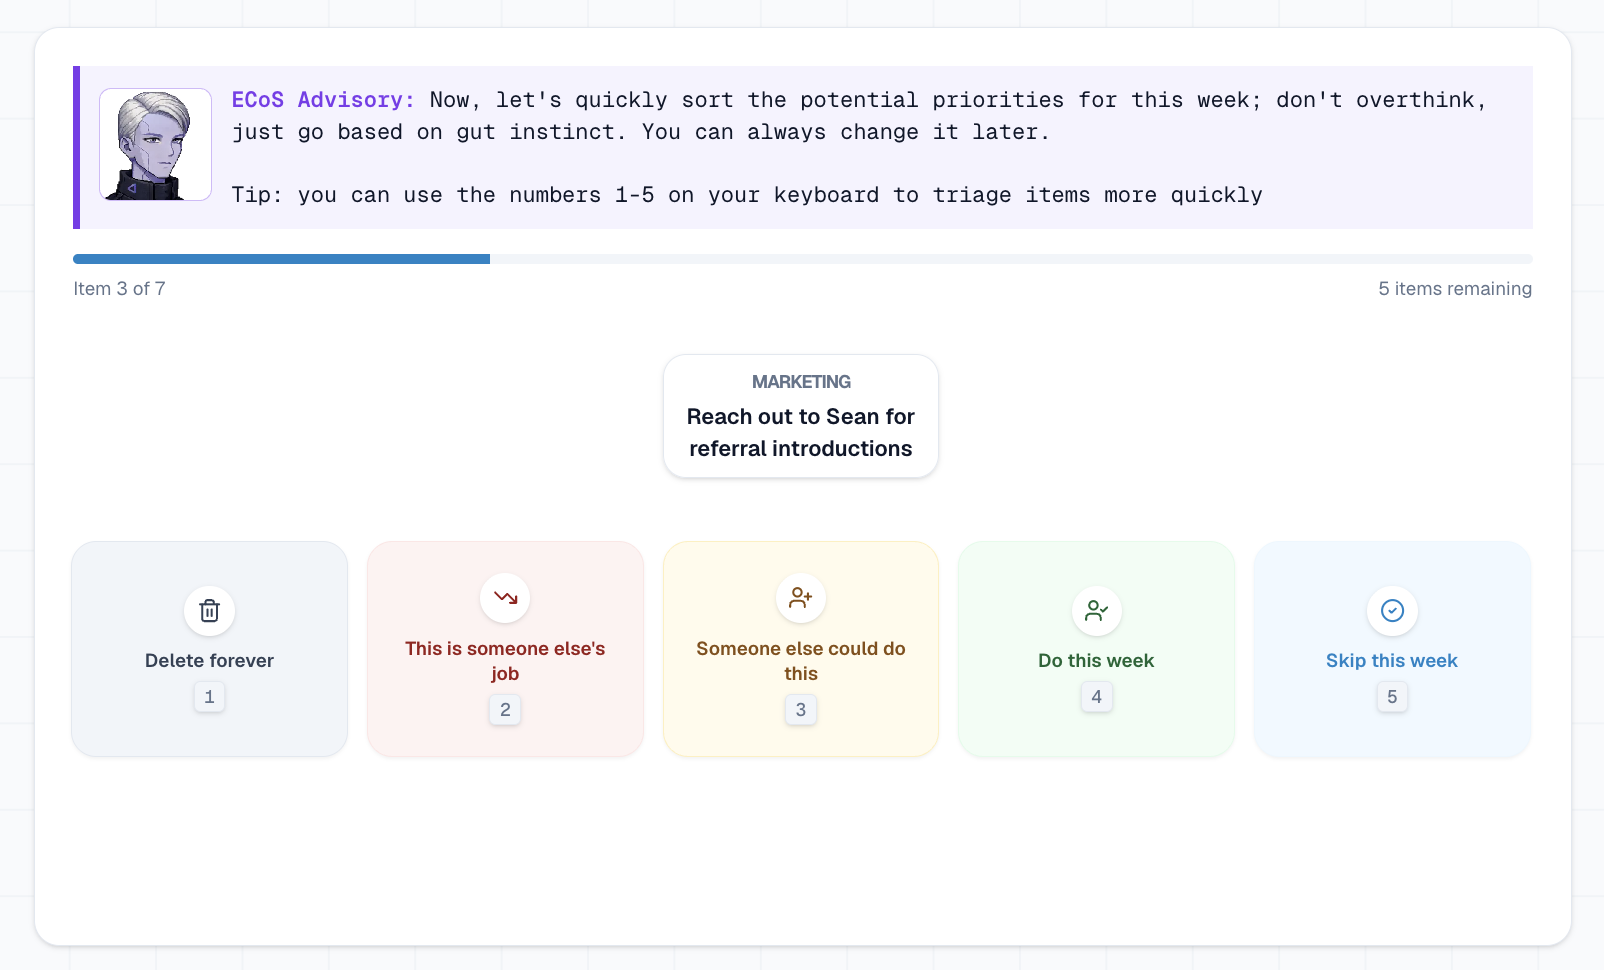Viewport: 1604px width, 970px height.
Task: Select the "Skip this week" label
Action: [1392, 661]
